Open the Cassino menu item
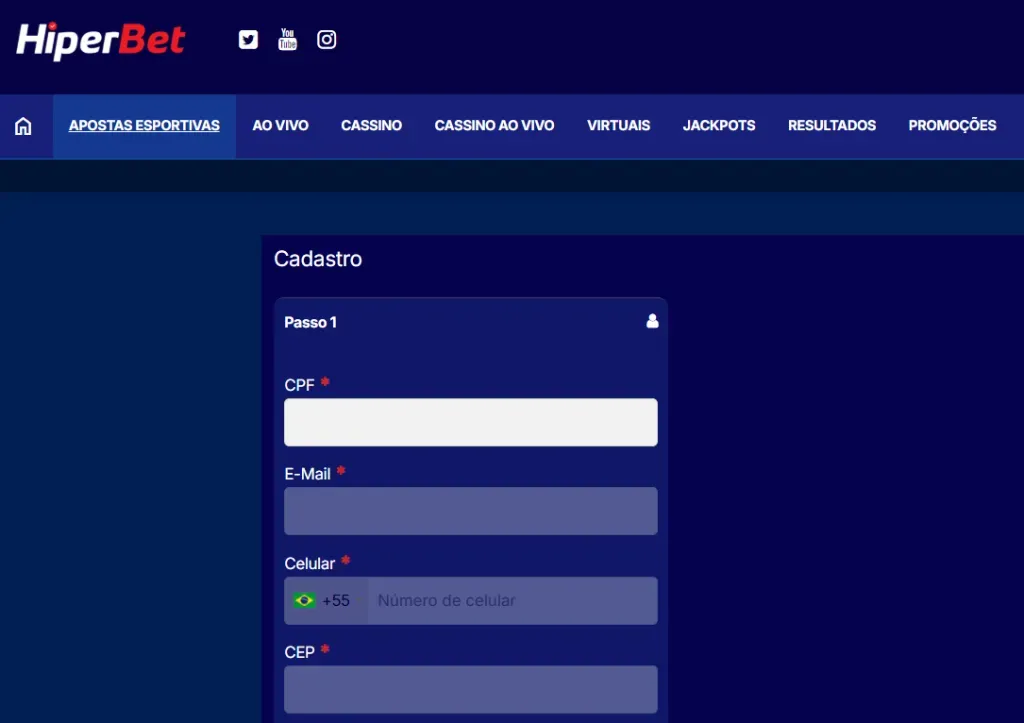The height and width of the screenshot is (723, 1024). (x=371, y=126)
